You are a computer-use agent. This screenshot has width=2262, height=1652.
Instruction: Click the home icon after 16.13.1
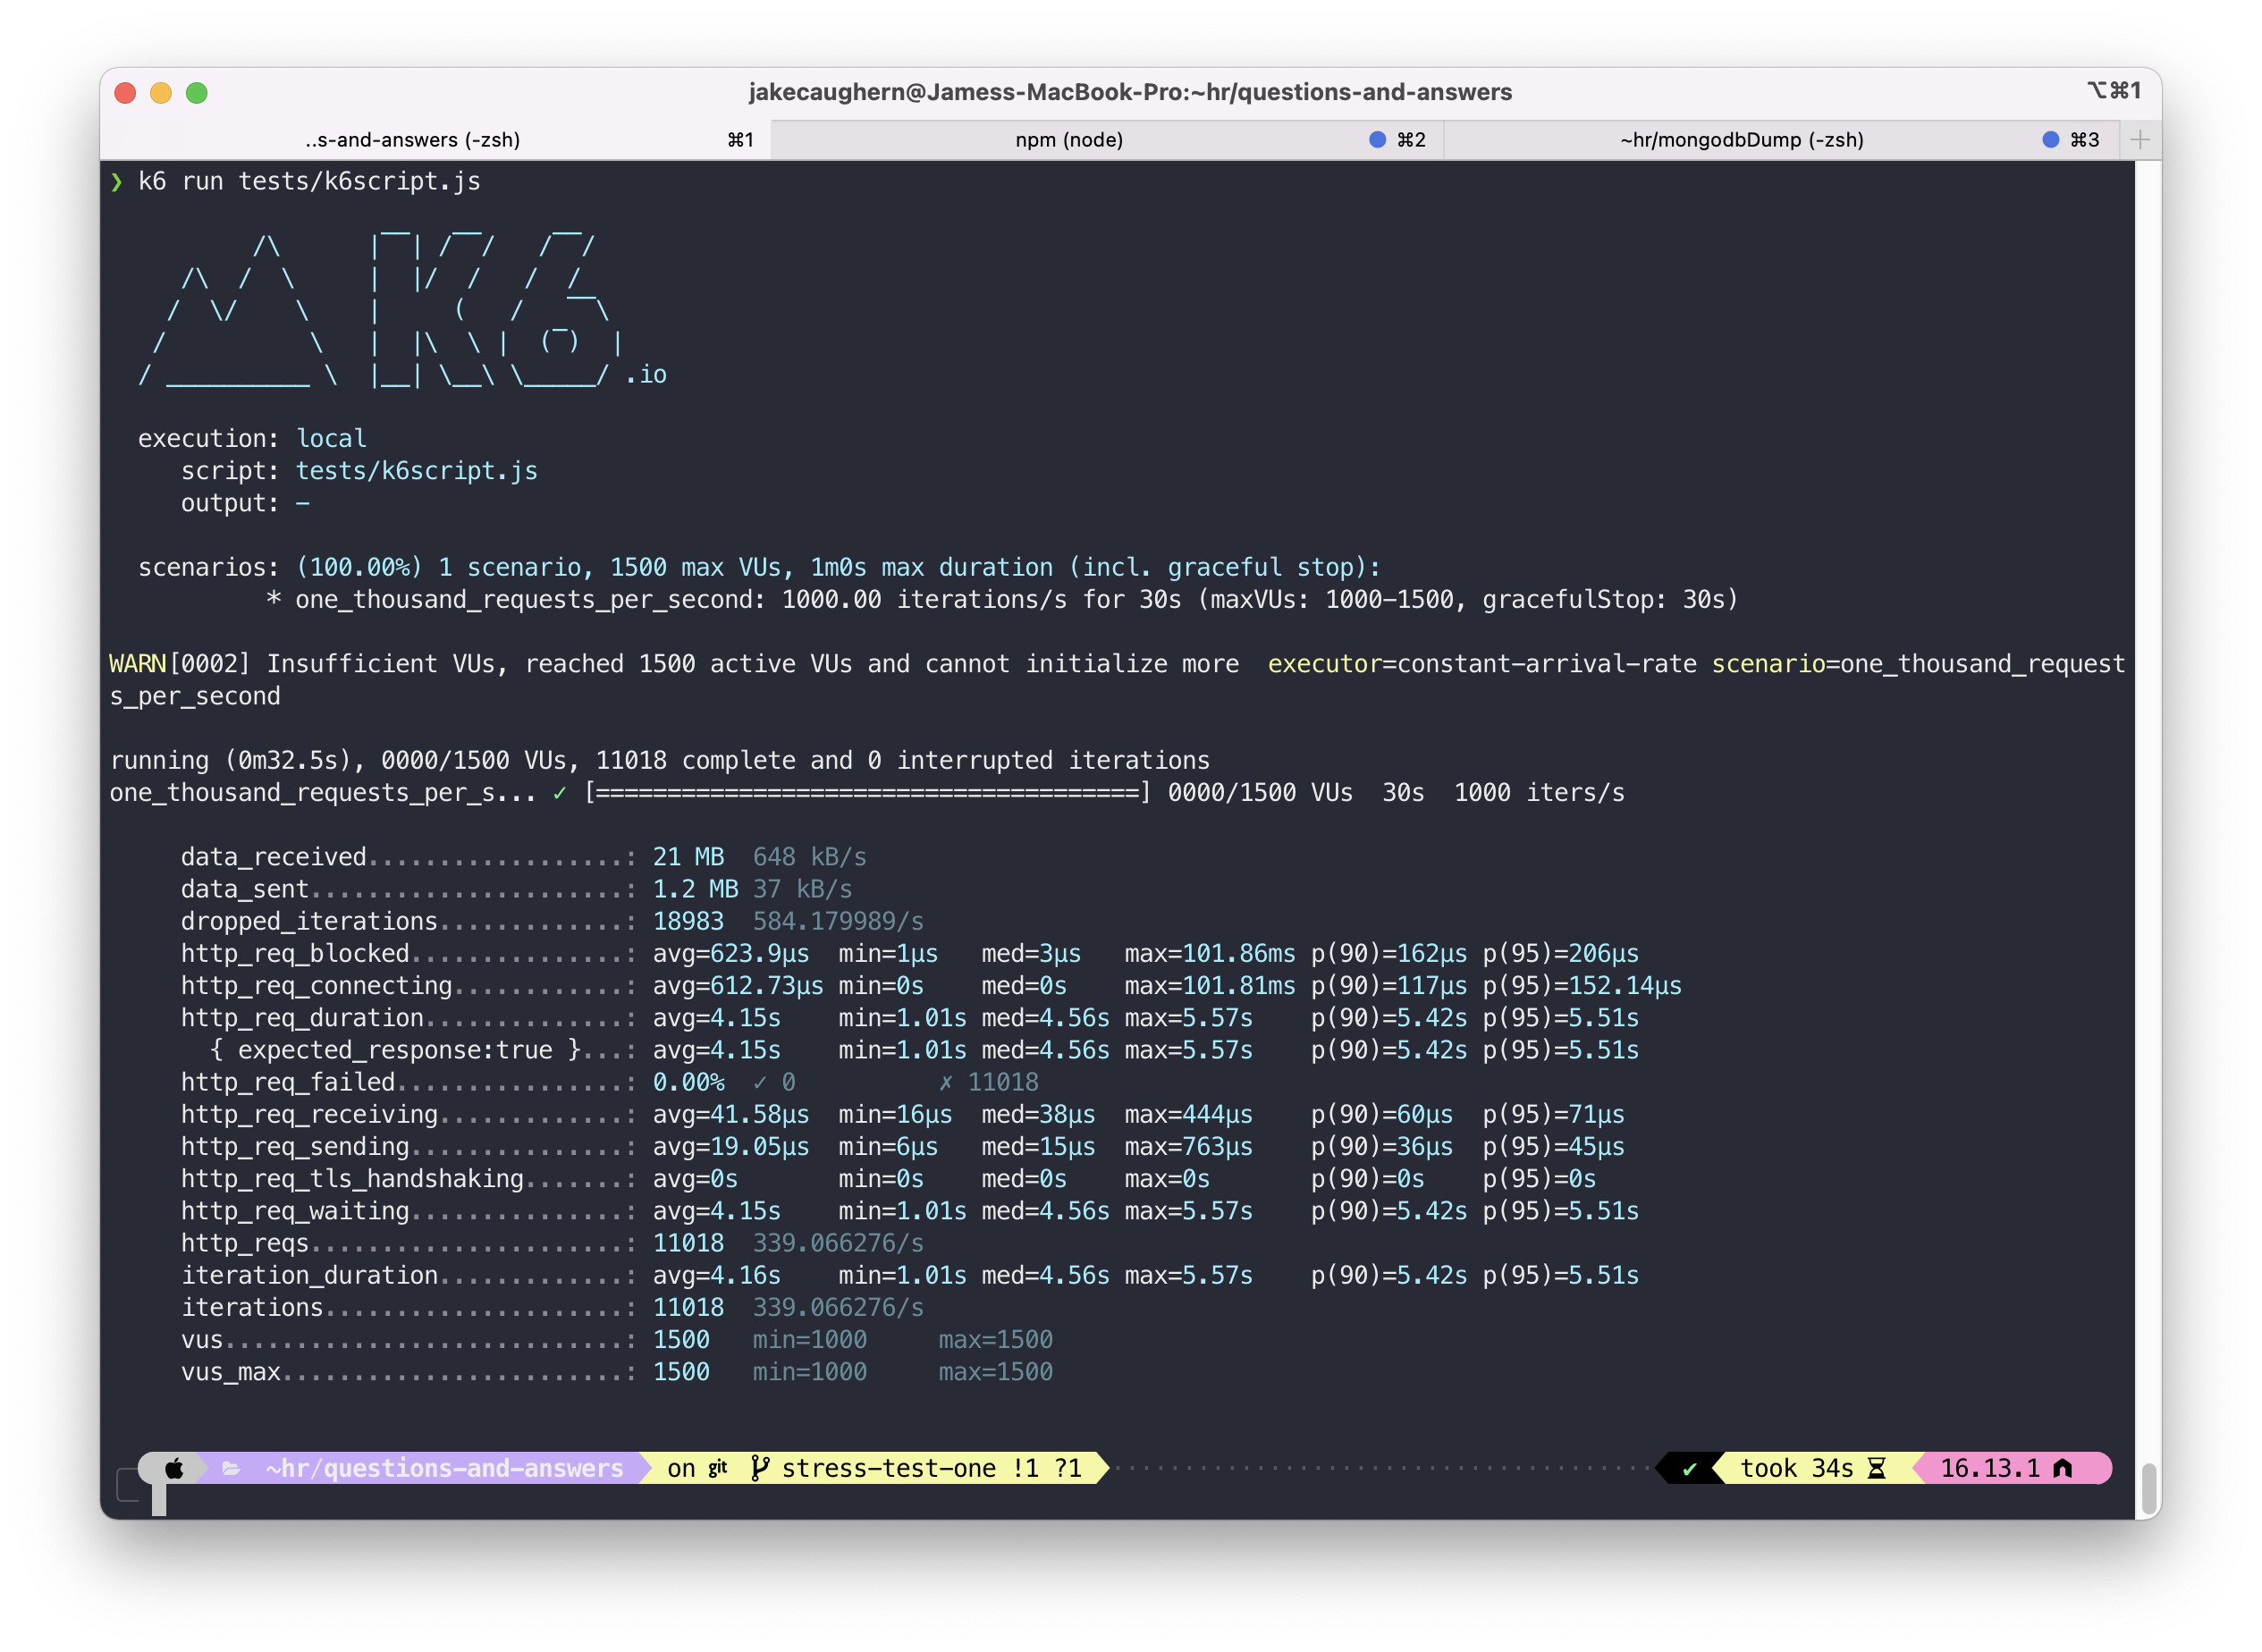tap(2062, 1468)
